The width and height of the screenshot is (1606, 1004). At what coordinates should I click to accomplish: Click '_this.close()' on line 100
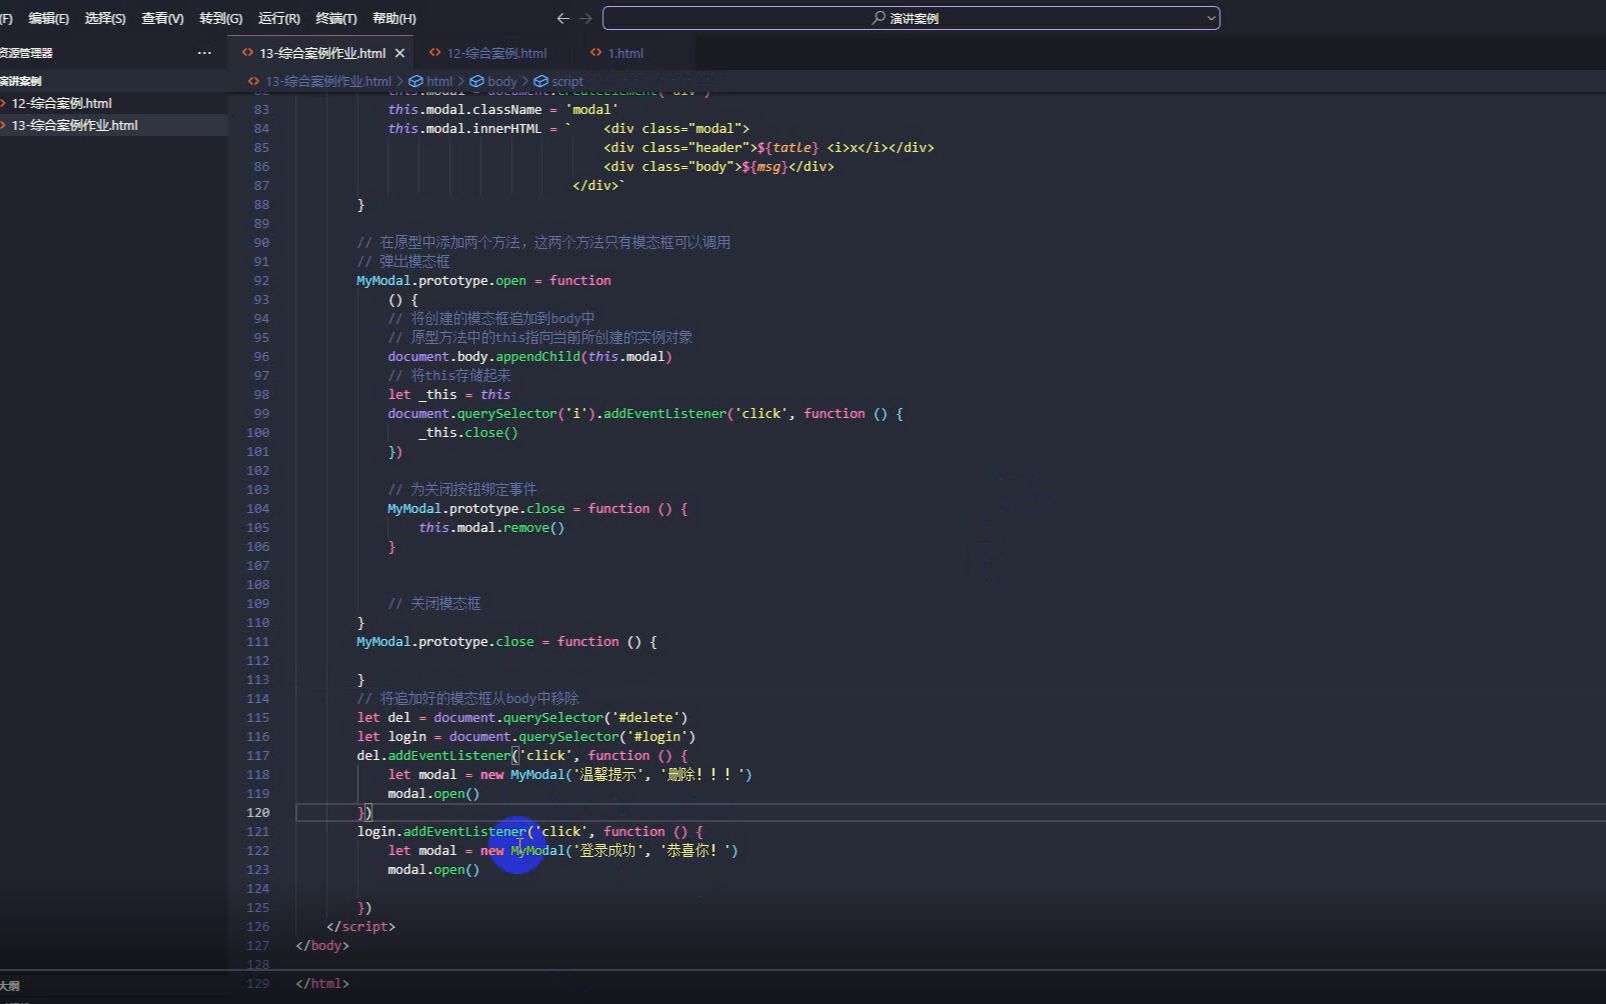[x=468, y=432]
